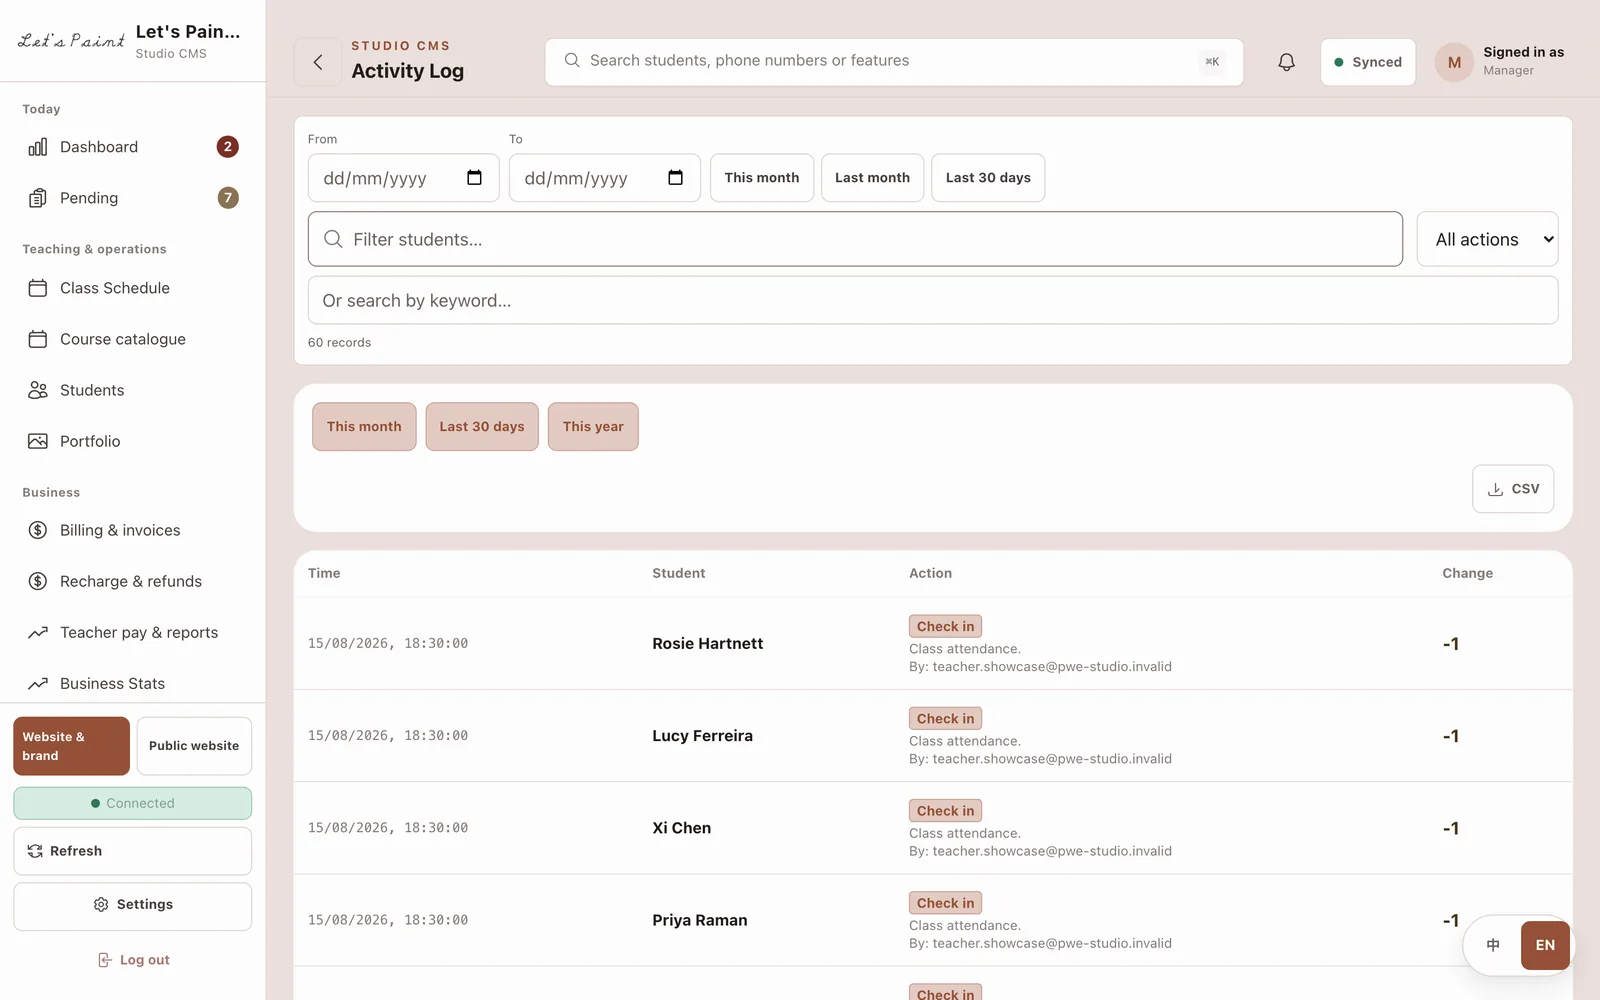Switch language to Chinese (中)
Image resolution: width=1600 pixels, height=1000 pixels.
click(1493, 945)
